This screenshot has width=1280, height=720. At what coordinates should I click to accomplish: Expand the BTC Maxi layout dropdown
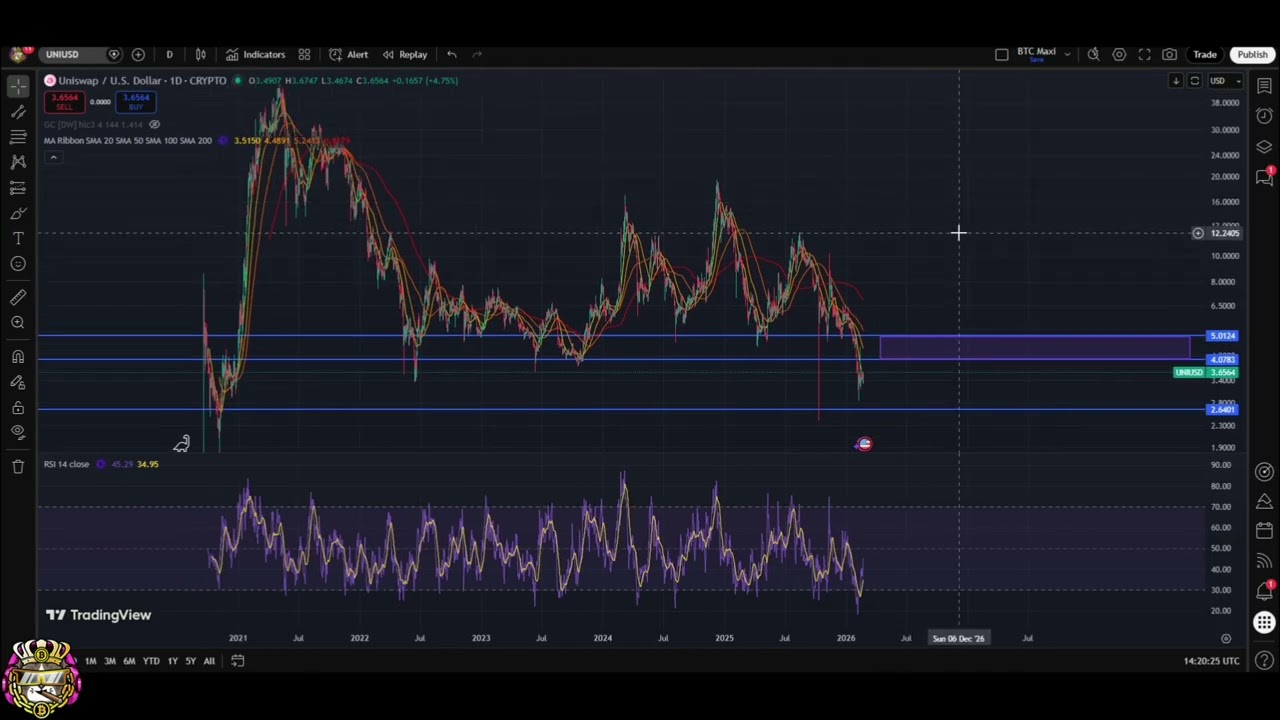point(1067,54)
